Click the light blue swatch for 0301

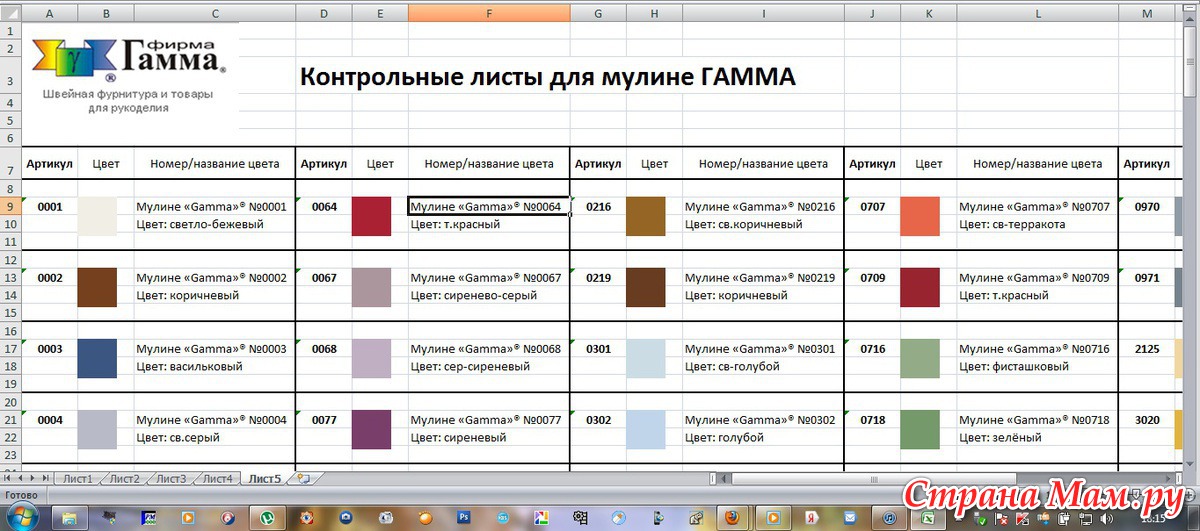click(x=645, y=358)
